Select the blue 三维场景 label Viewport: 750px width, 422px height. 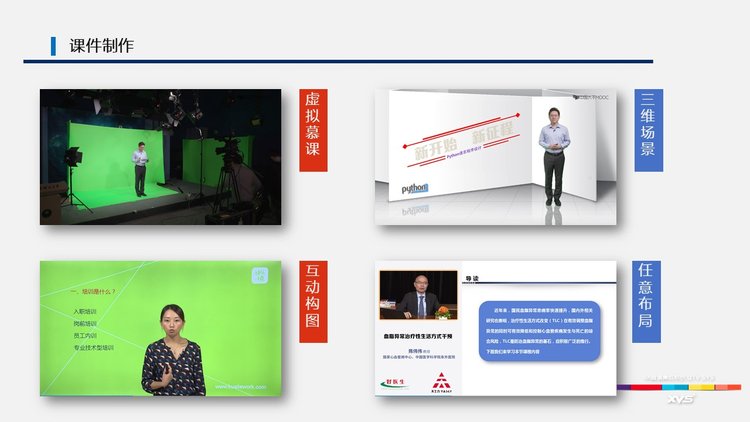pos(647,130)
